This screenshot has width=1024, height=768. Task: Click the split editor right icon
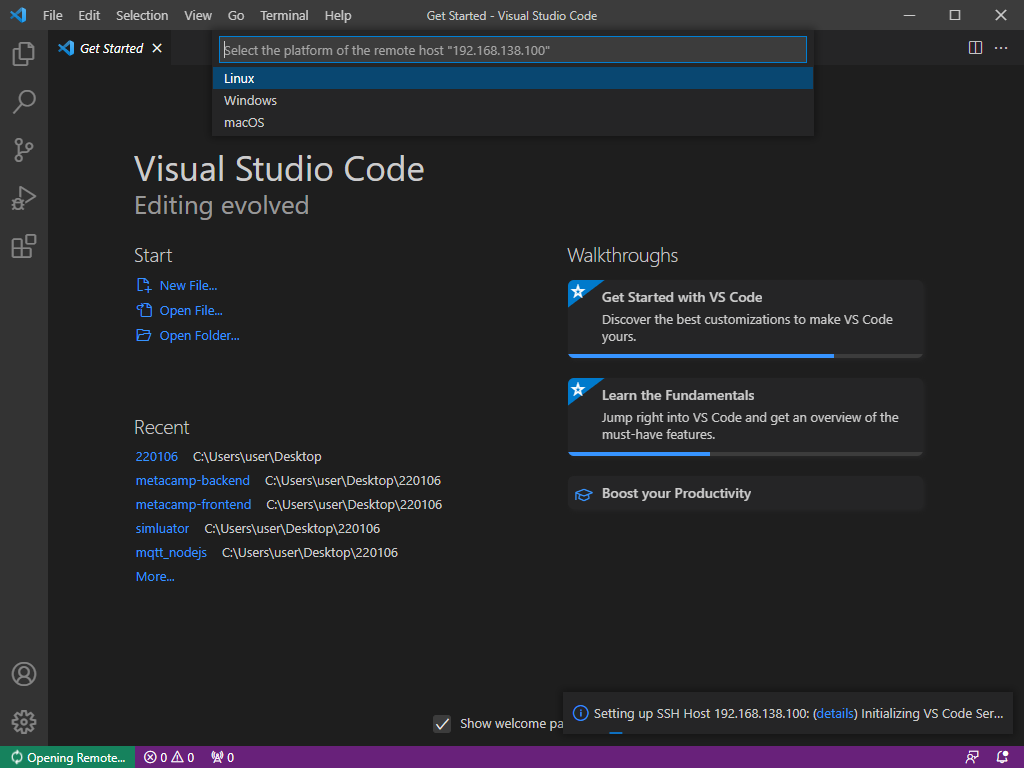[x=975, y=48]
